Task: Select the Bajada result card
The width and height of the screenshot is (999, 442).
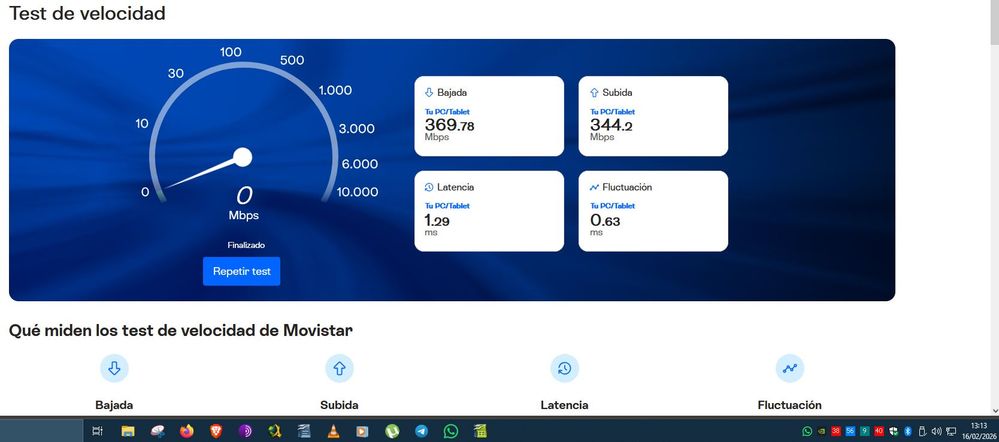Action: [489, 116]
